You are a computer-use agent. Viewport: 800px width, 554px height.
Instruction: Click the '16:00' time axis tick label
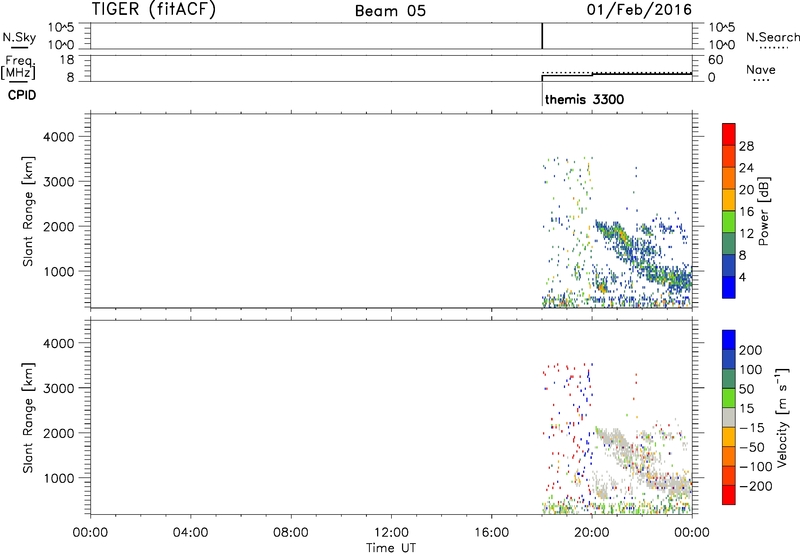(492, 533)
